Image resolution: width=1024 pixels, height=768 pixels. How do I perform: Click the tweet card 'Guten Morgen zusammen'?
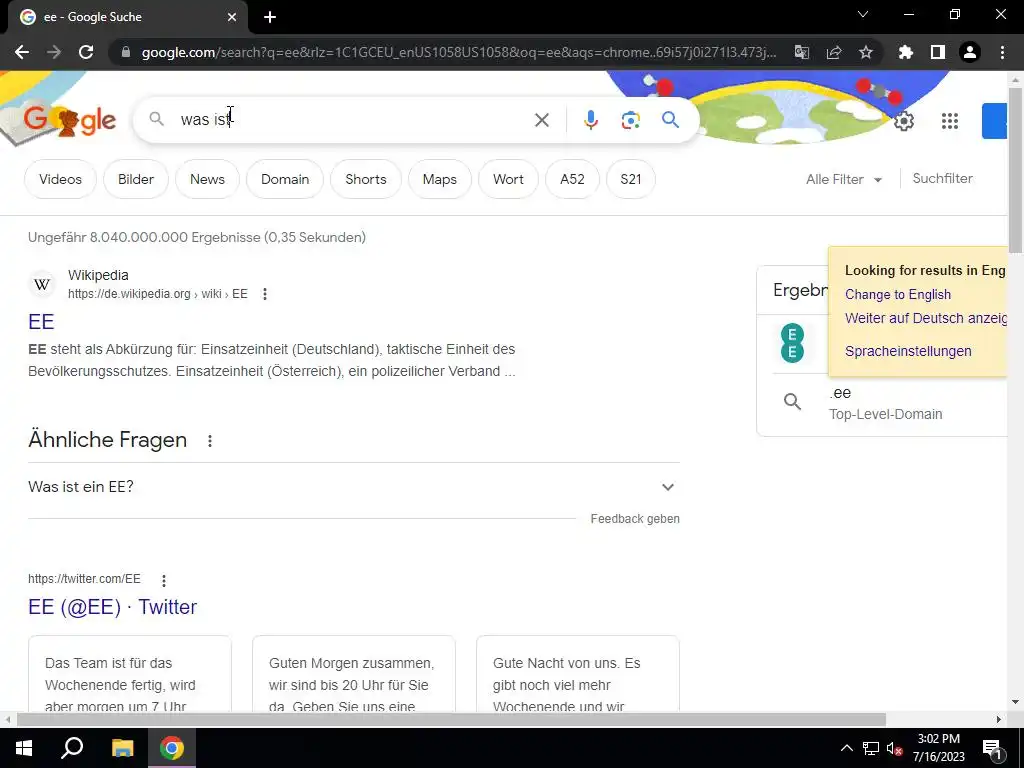pos(354,673)
